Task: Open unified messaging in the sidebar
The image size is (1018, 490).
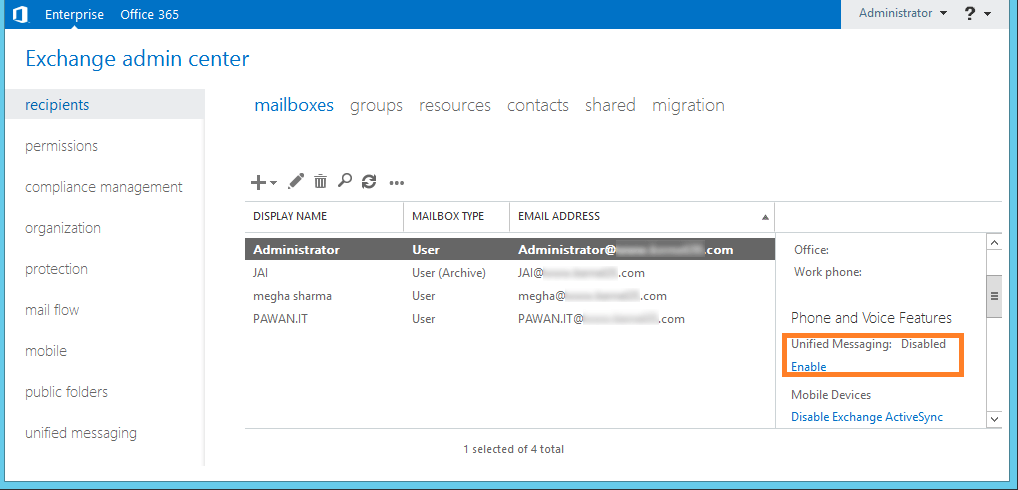Action: pos(81,433)
